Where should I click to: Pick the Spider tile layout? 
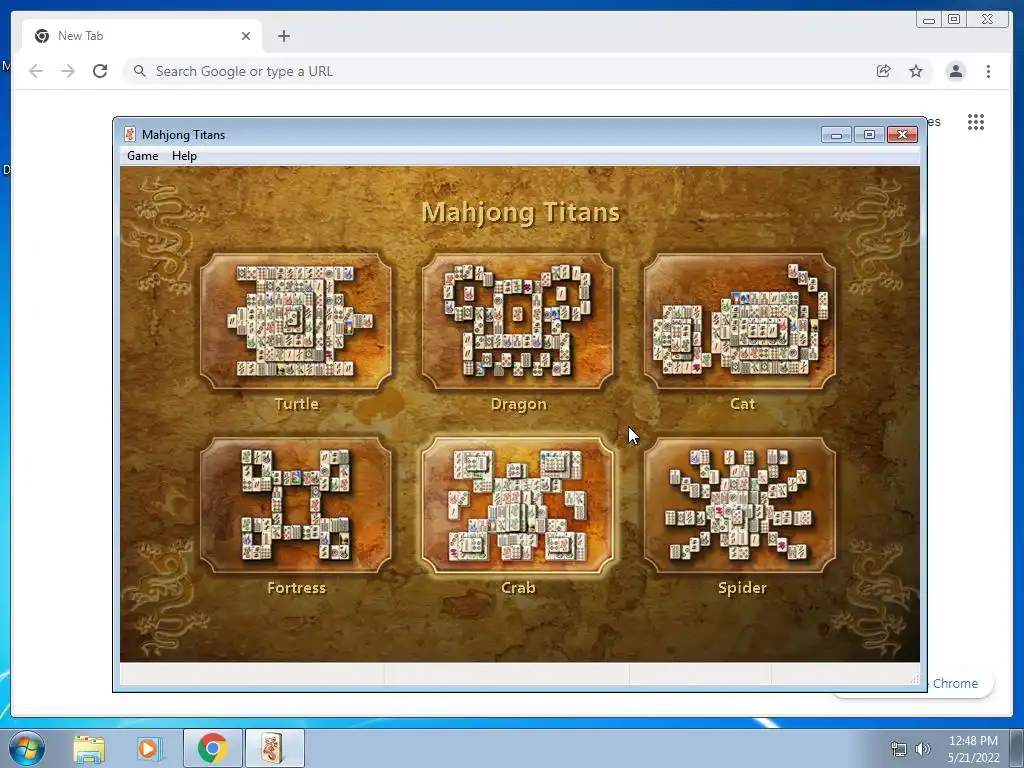(x=740, y=505)
